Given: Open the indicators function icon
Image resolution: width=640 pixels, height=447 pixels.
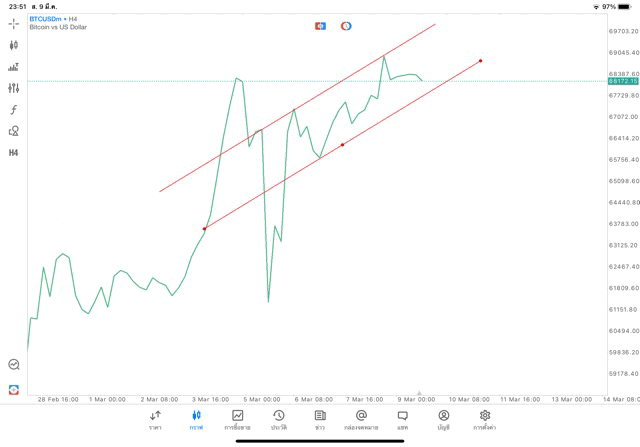Looking at the screenshot, I should [14, 110].
